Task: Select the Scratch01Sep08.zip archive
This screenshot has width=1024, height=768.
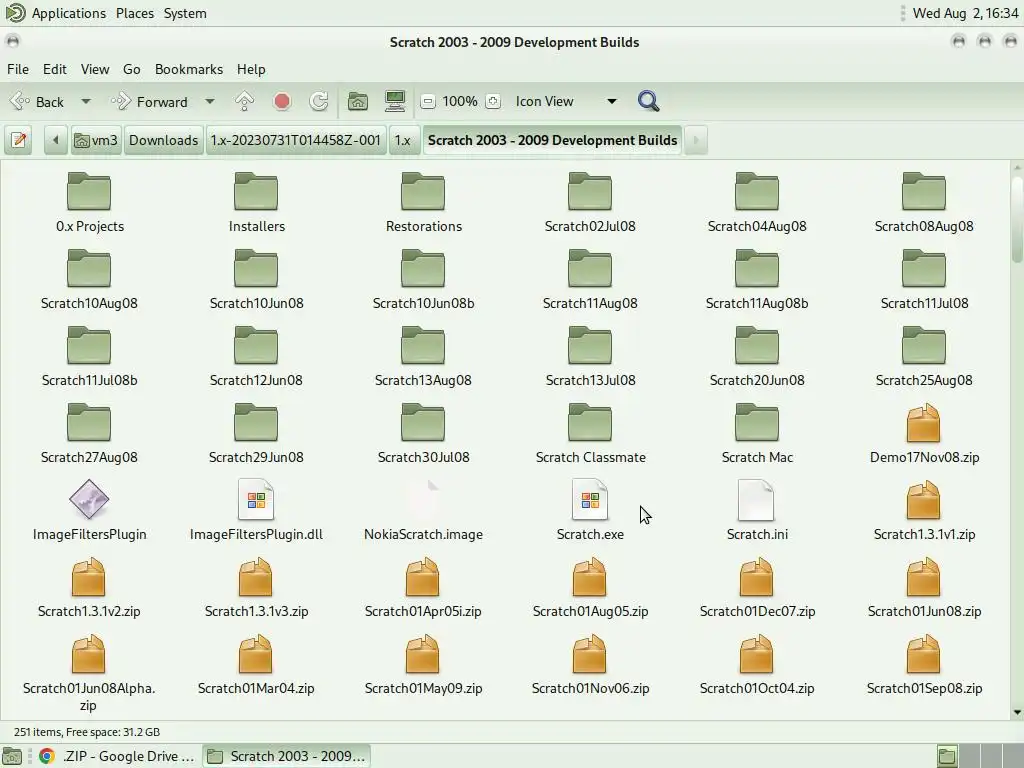Action: point(924,665)
